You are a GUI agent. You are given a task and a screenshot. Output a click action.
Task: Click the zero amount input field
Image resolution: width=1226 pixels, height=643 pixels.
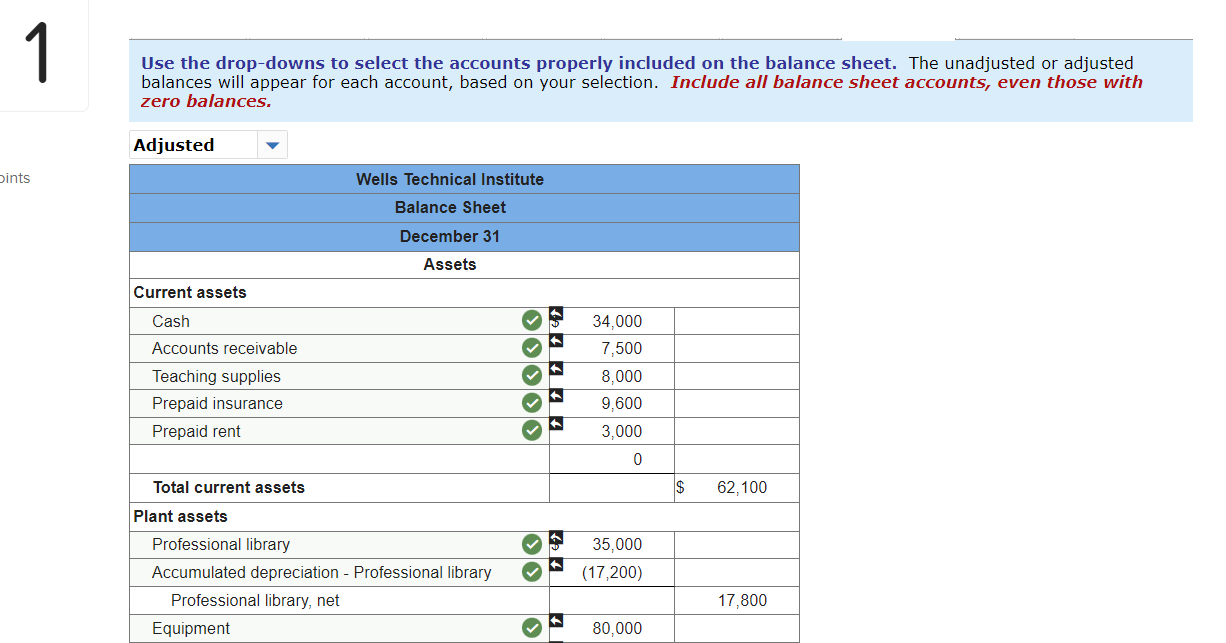(x=611, y=458)
